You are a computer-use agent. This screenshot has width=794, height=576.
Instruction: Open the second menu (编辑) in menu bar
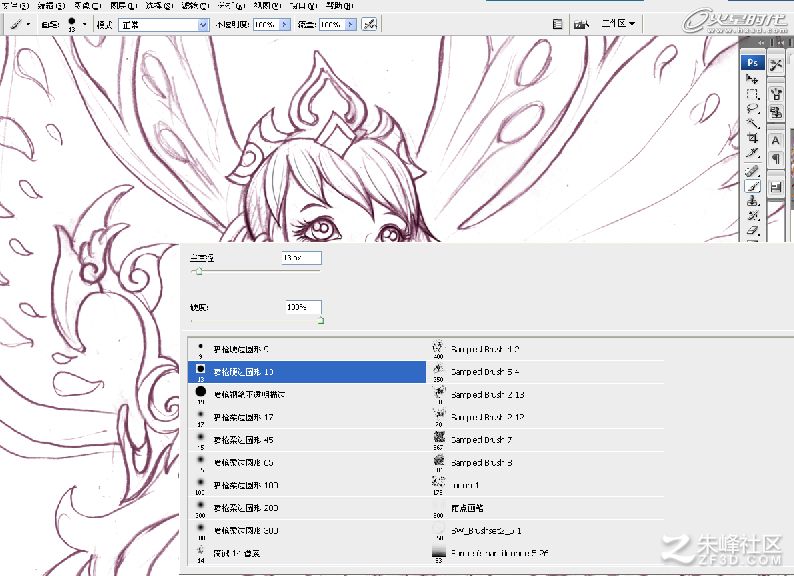coord(51,6)
